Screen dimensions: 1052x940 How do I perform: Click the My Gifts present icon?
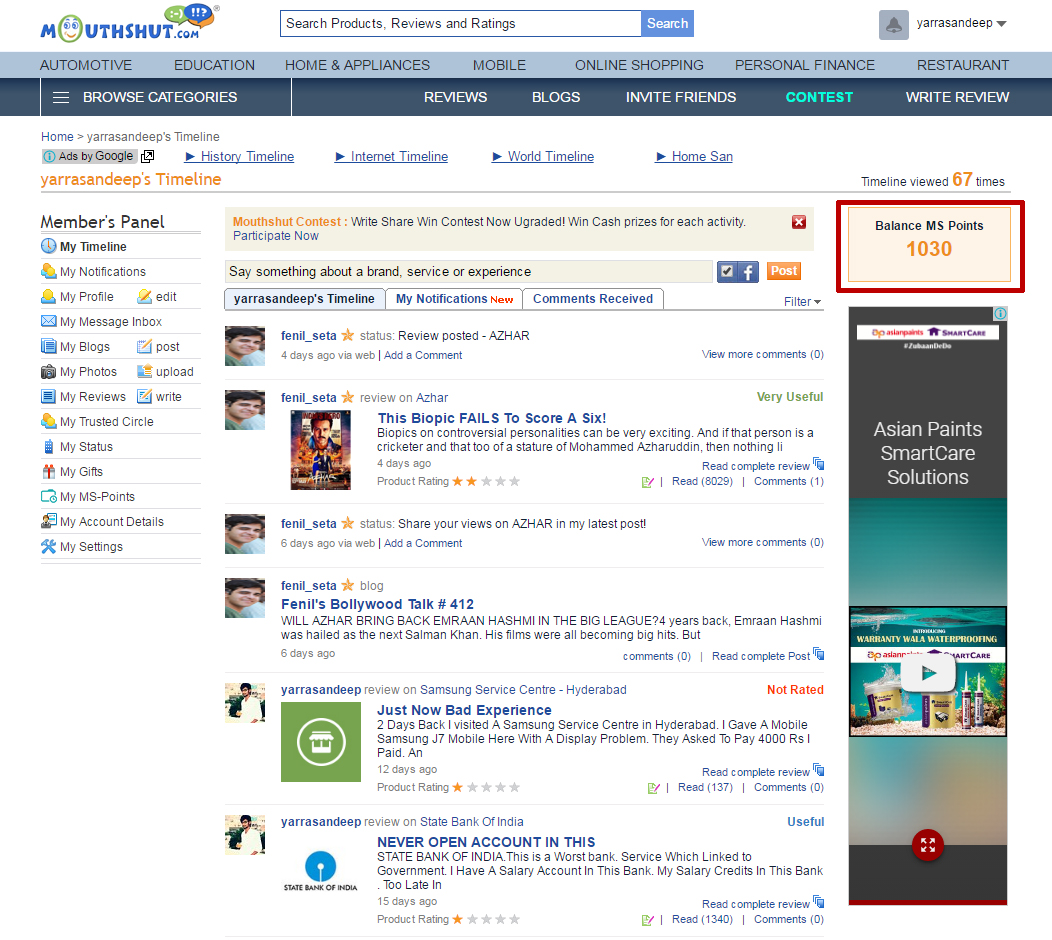pos(48,472)
